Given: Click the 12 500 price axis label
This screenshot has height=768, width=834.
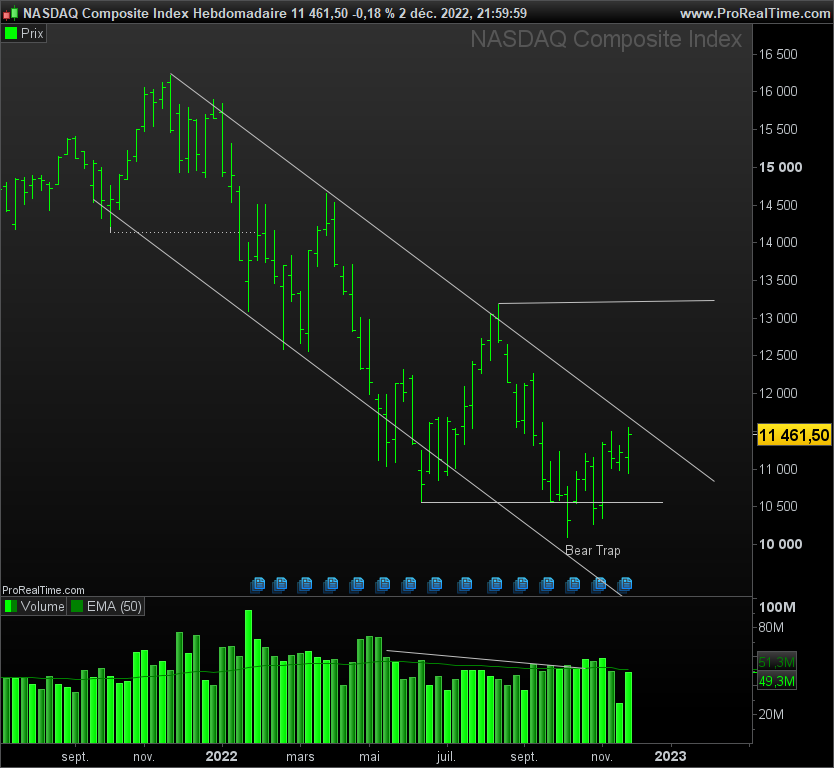Looking at the screenshot, I should (x=778, y=355).
